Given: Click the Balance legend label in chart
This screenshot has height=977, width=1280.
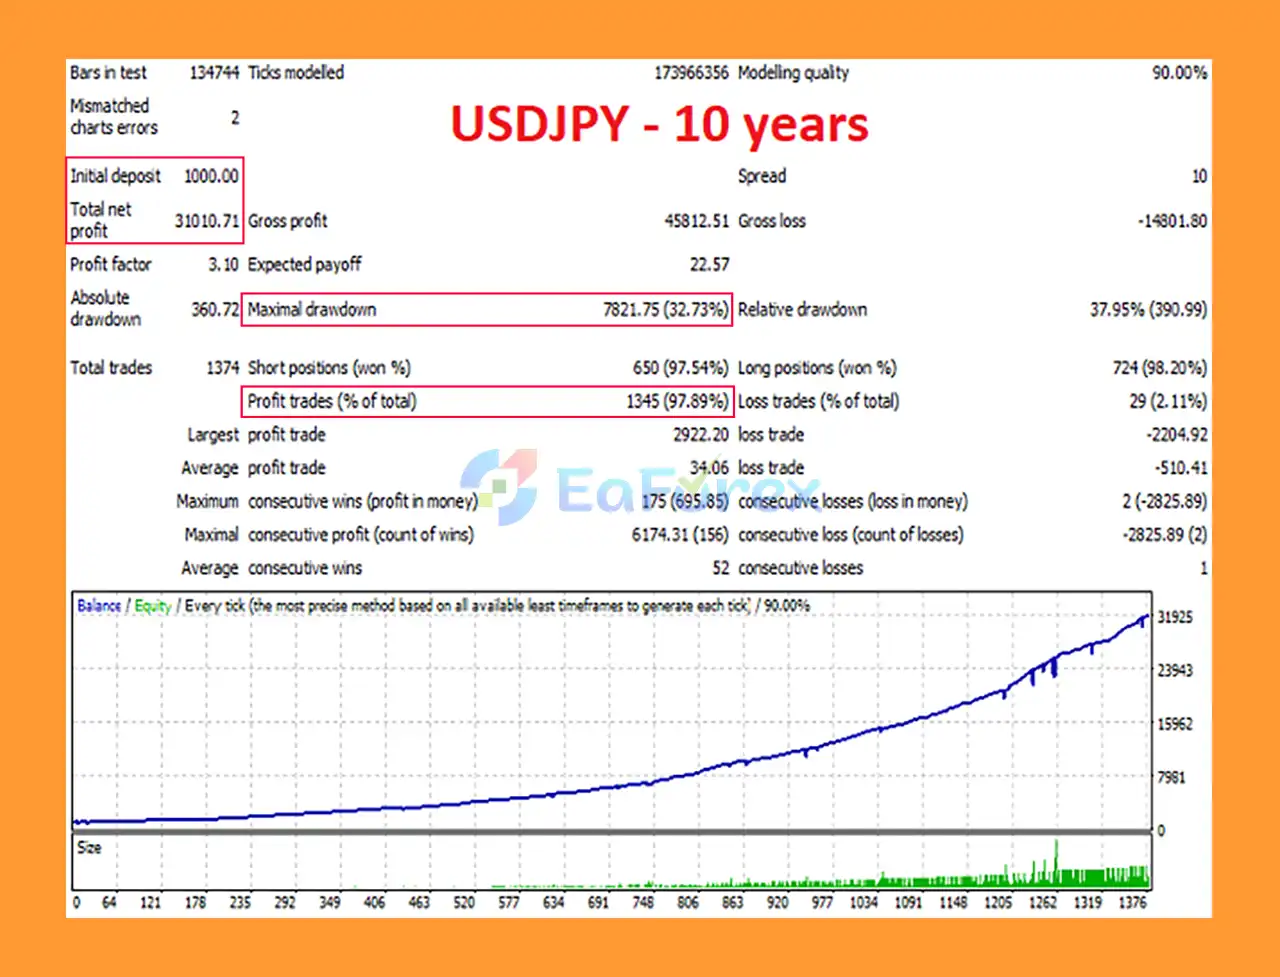Looking at the screenshot, I should 99,606.
